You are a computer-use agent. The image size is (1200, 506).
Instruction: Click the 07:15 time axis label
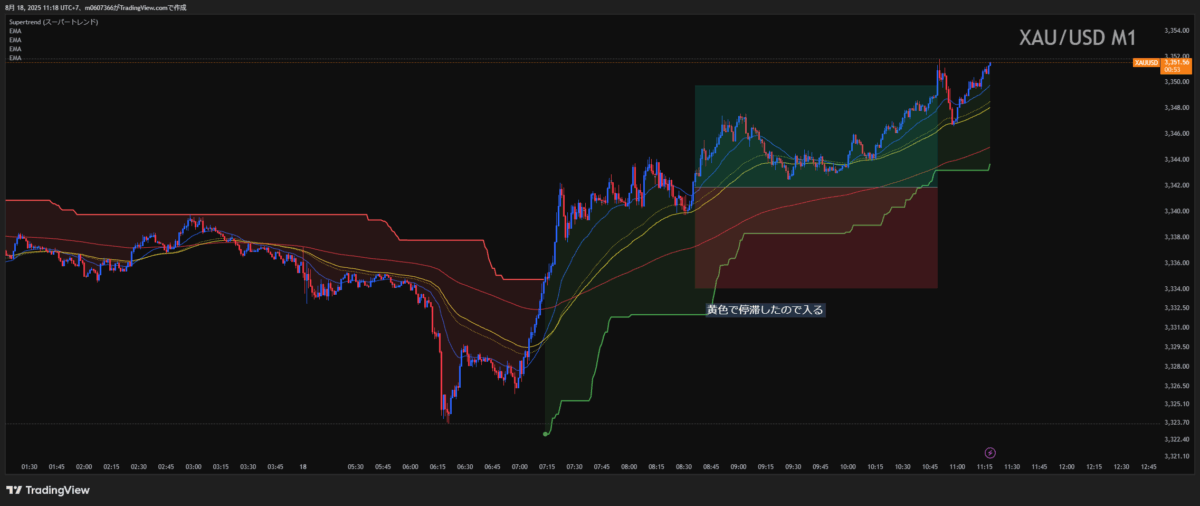(547, 467)
